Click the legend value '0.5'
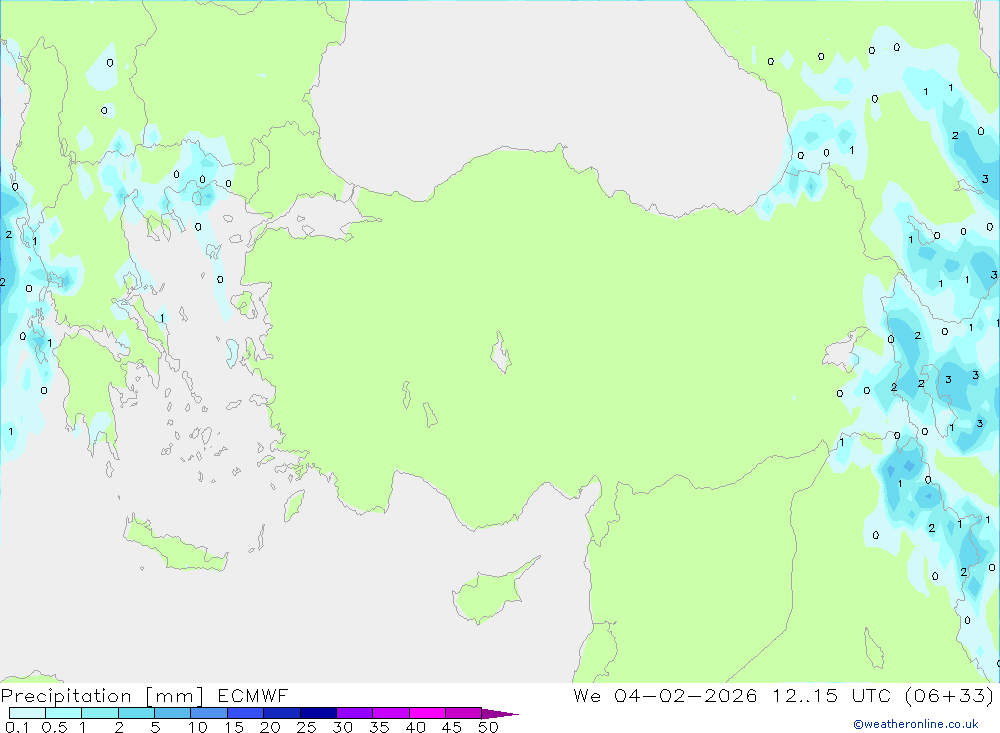This screenshot has height=733, width=1000. tap(54, 727)
